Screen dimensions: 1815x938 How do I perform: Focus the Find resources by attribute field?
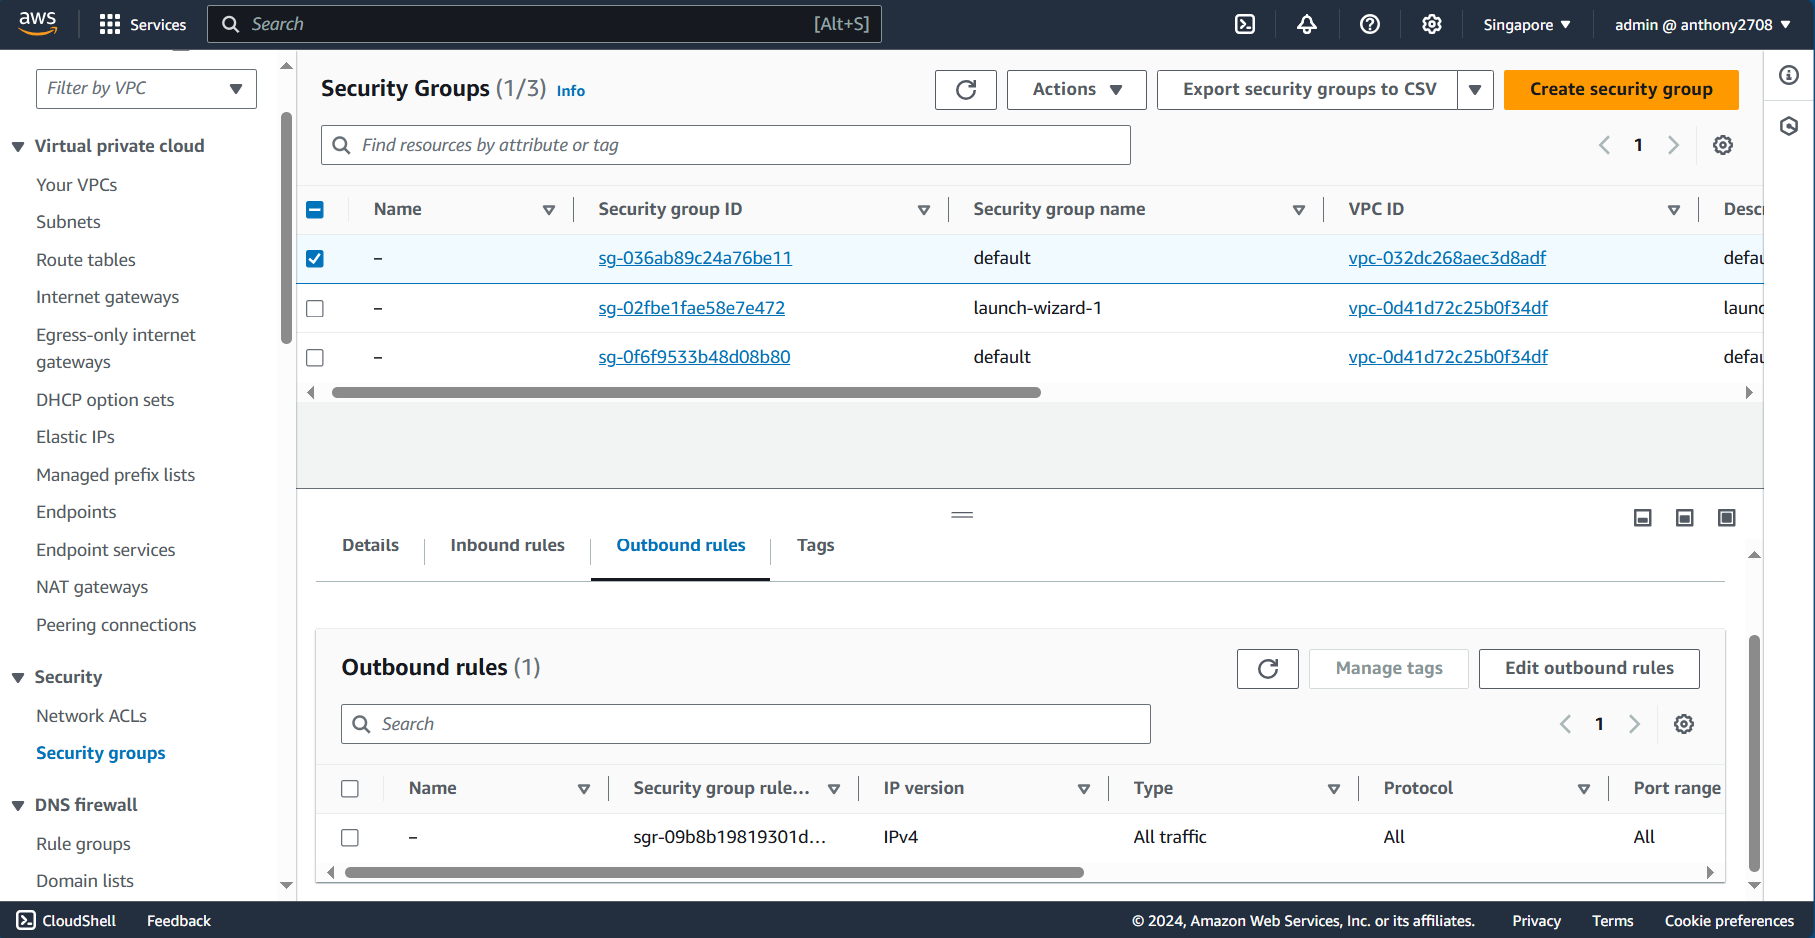coord(726,145)
